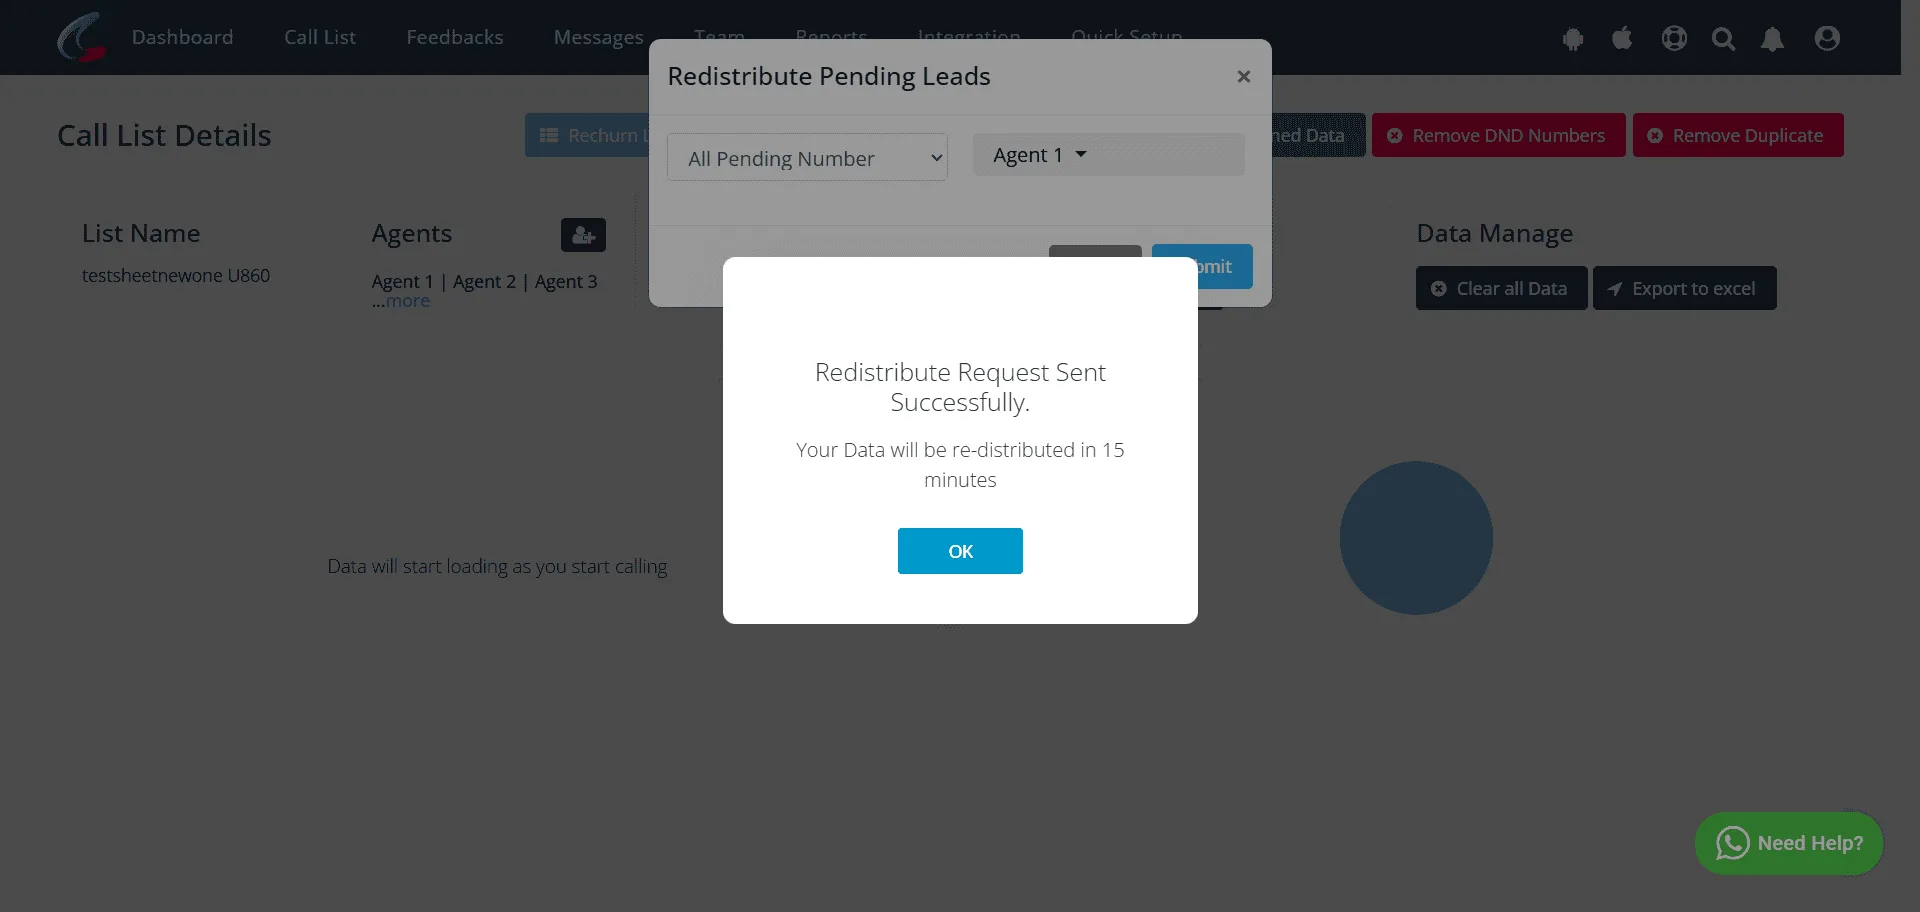Click the Apple app icon in header
Image resolution: width=1920 pixels, height=912 pixels.
1622,38
